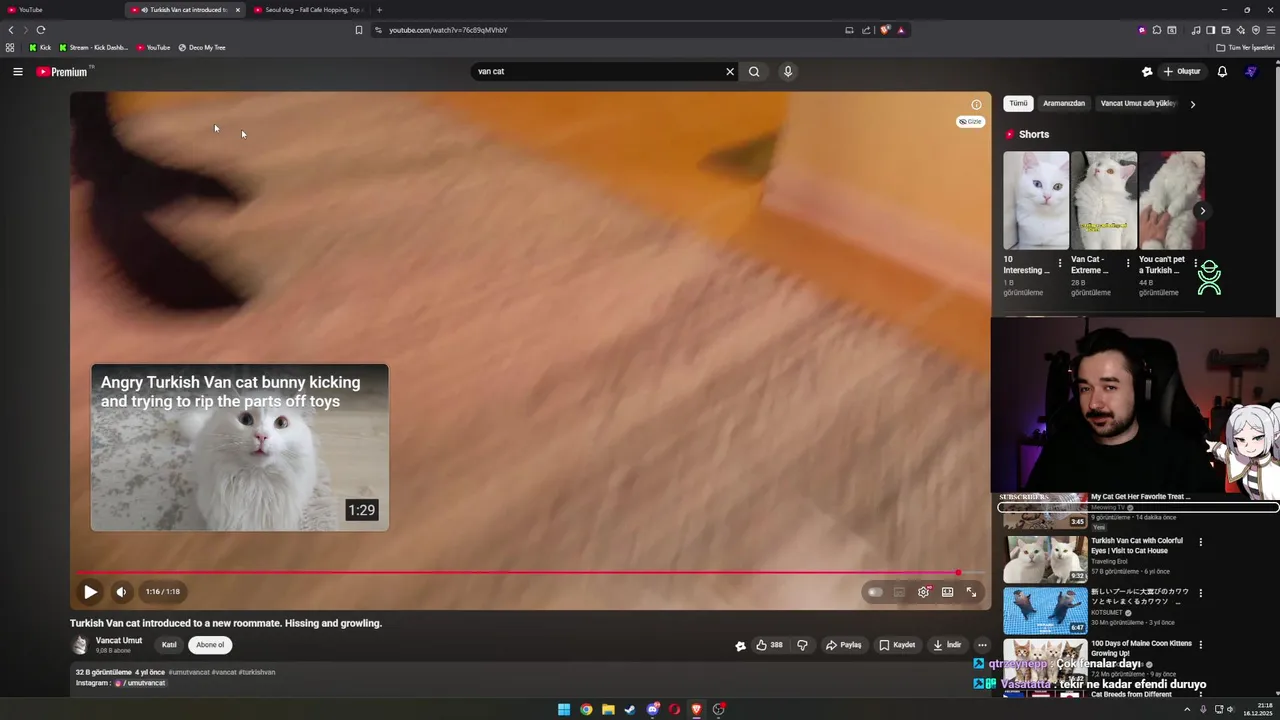1280x720 pixels.
Task: Seek on the red video progress bar
Action: pos(530,573)
